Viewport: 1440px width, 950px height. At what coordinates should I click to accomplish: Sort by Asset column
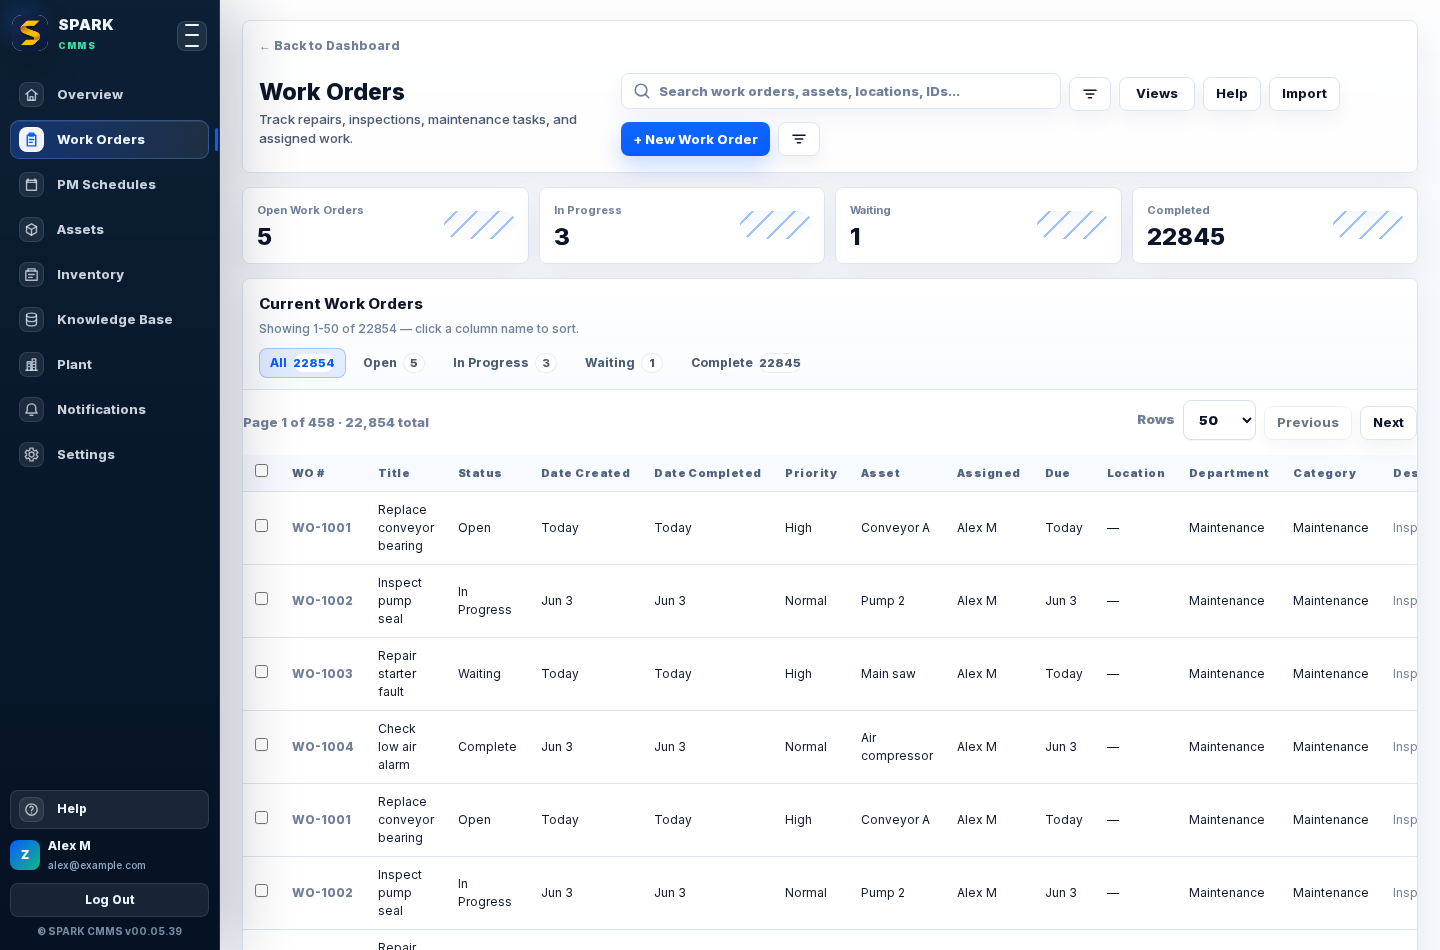(x=881, y=473)
